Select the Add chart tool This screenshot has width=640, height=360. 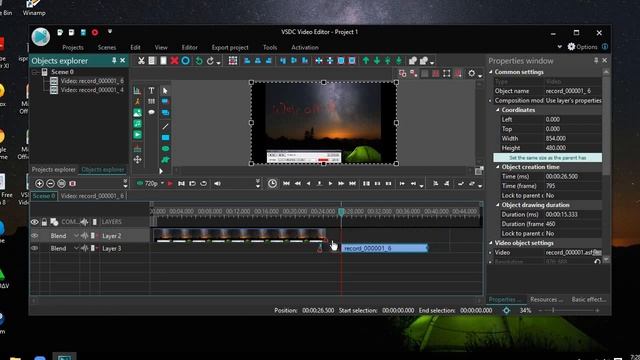pos(138,91)
